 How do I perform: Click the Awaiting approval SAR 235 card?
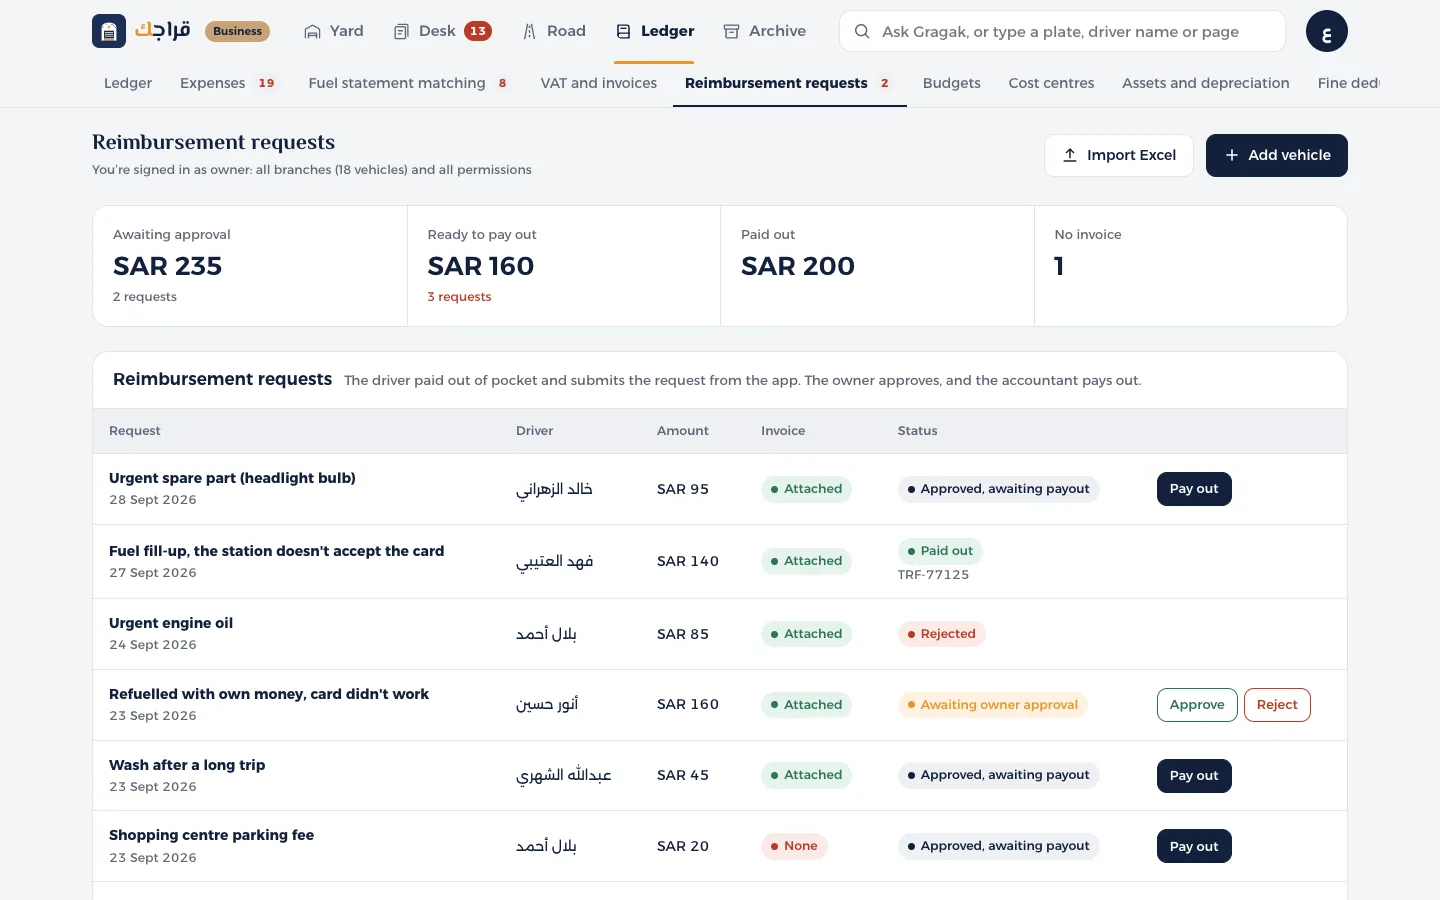pyautogui.click(x=250, y=266)
